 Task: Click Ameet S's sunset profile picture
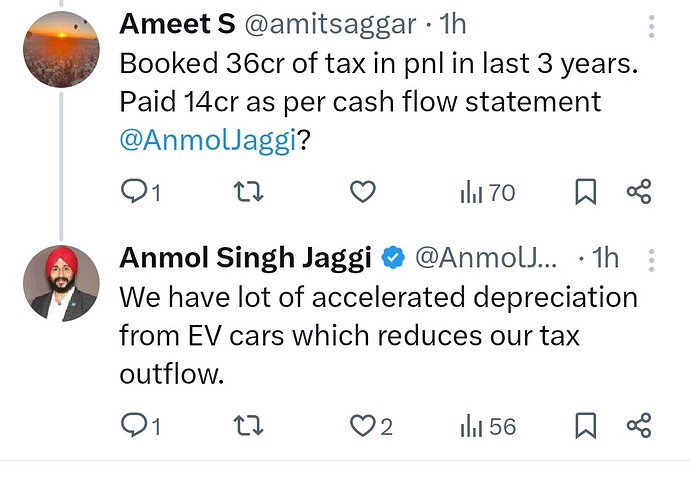point(61,48)
